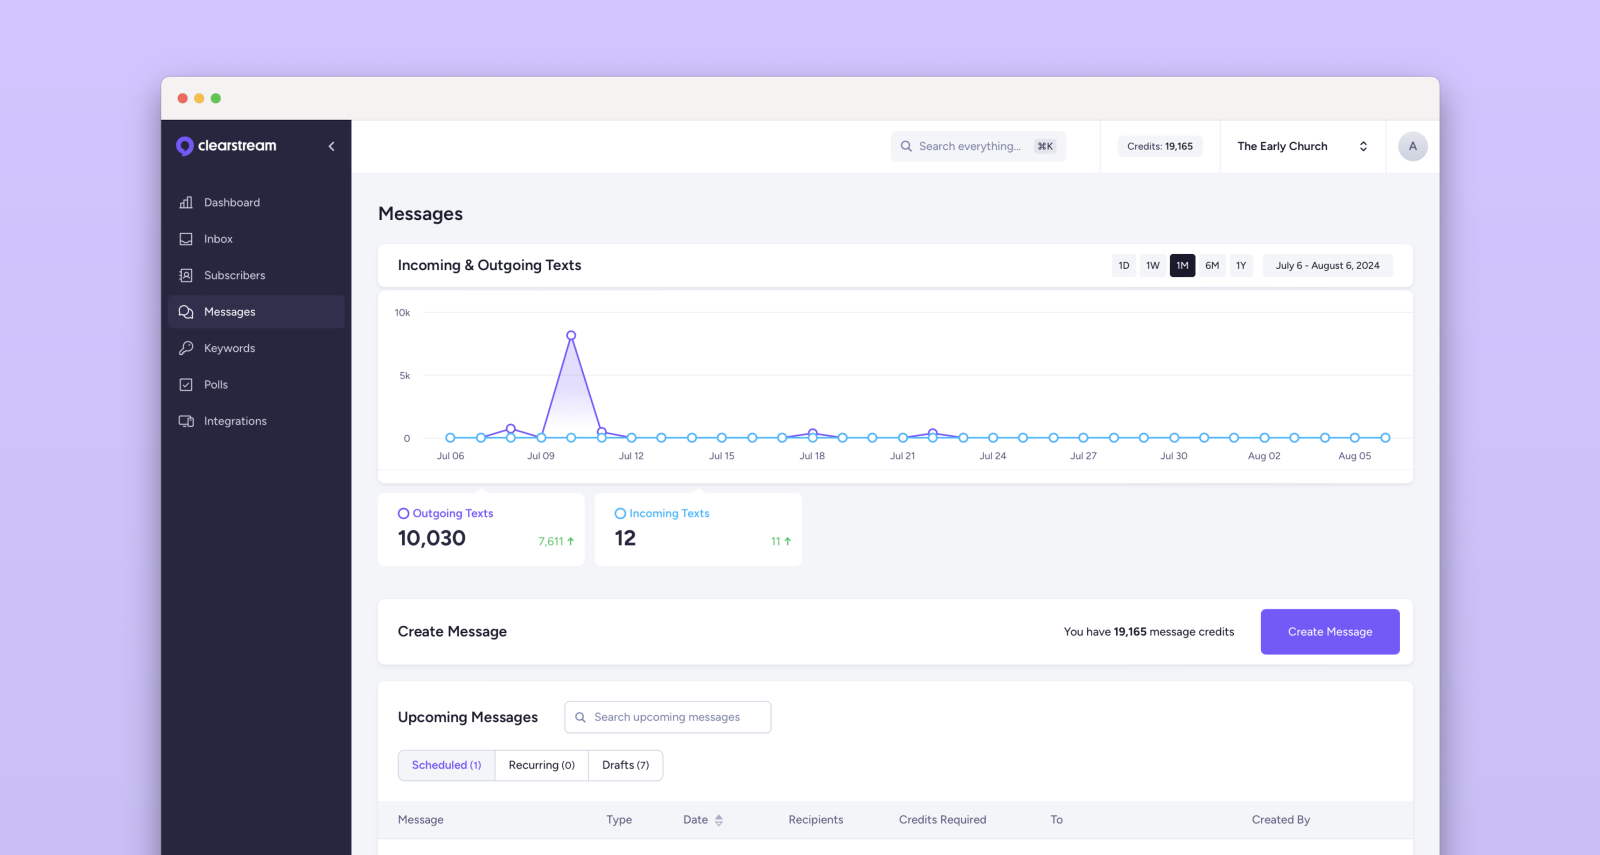Viewport: 1600px width, 855px height.
Task: Sort the table by Date column
Action: pyautogui.click(x=718, y=820)
